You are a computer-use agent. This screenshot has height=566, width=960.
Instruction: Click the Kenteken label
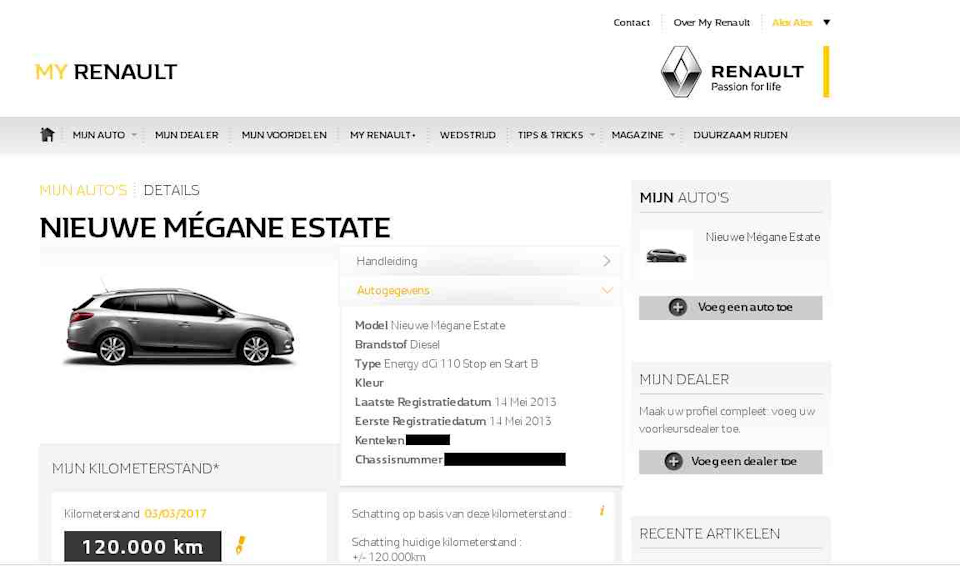(379, 440)
